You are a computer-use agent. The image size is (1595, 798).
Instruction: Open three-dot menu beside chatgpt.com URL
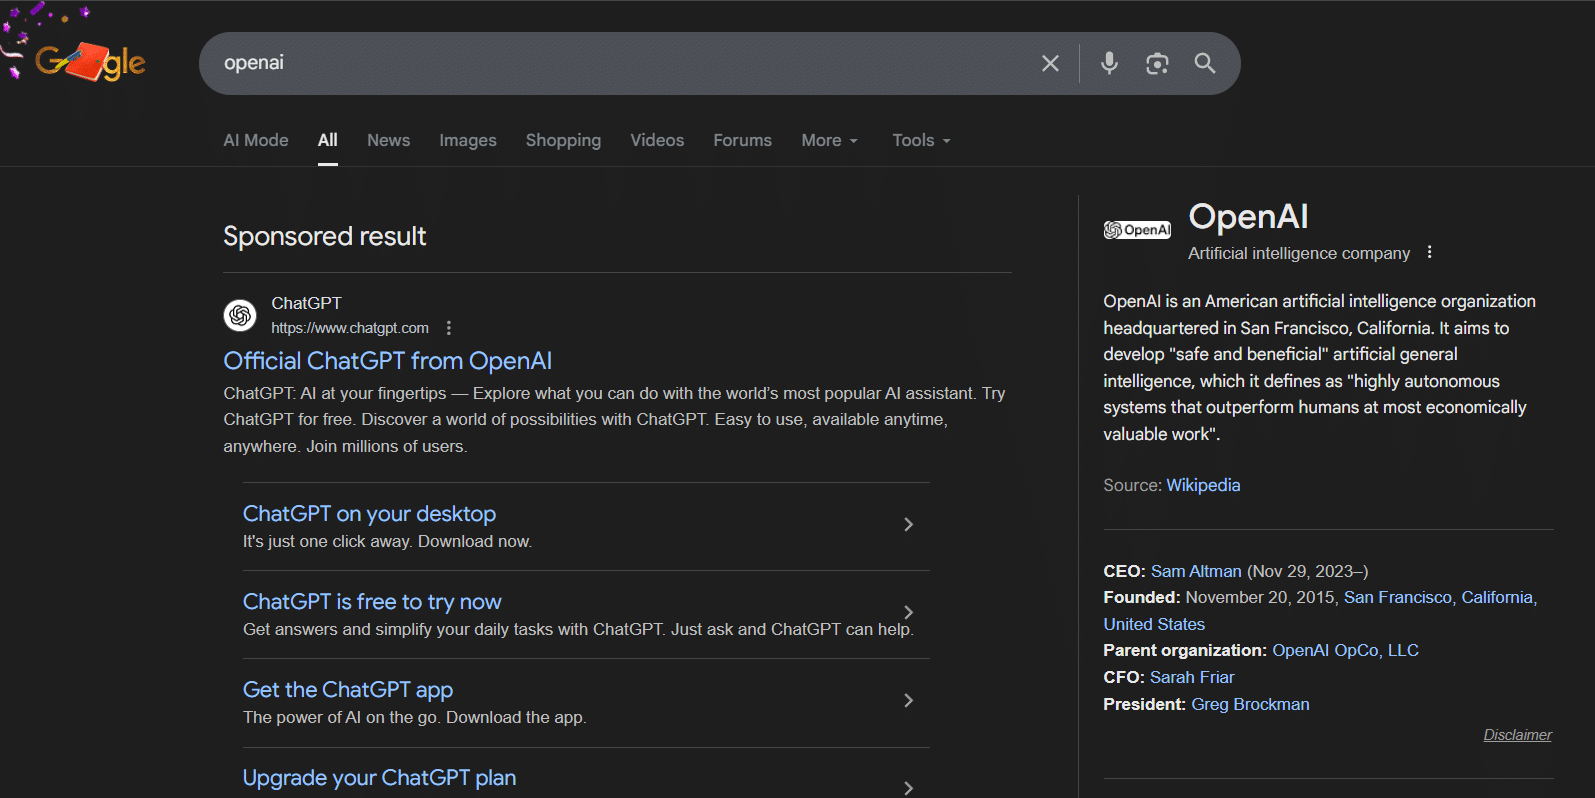[449, 328]
